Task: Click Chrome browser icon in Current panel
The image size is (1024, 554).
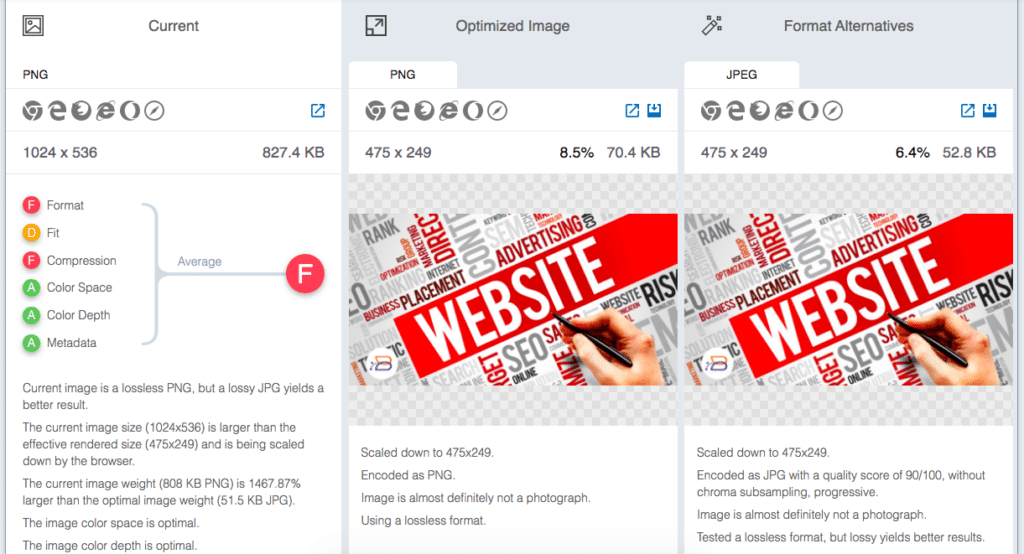Action: click(33, 110)
